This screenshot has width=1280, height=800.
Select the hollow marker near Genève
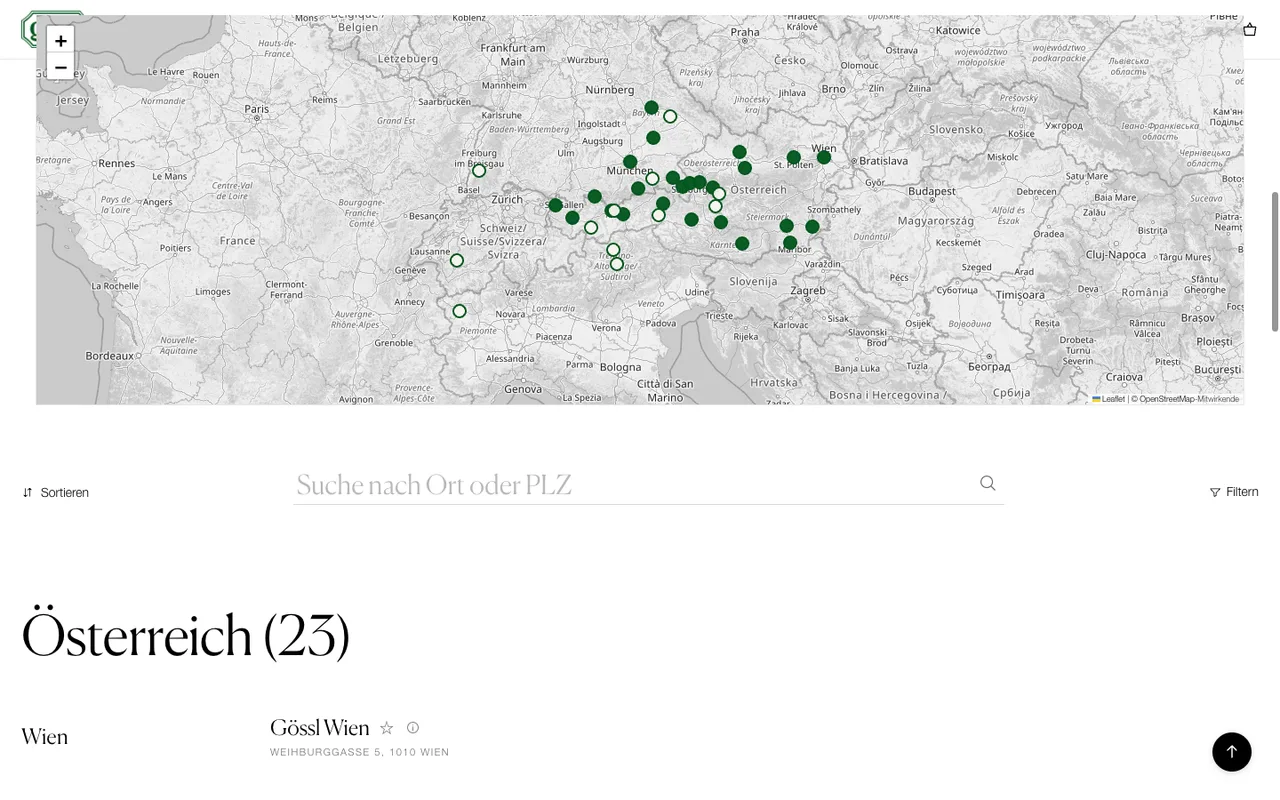point(457,261)
